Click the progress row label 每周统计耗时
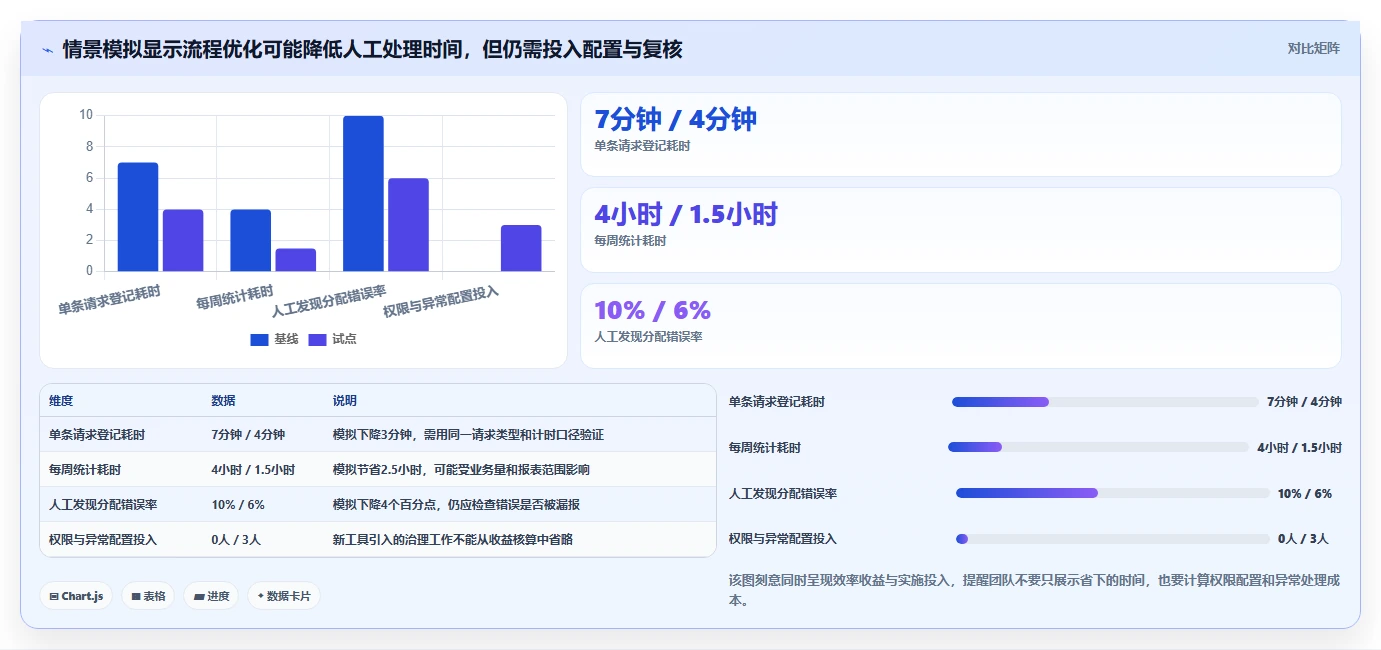 point(765,448)
